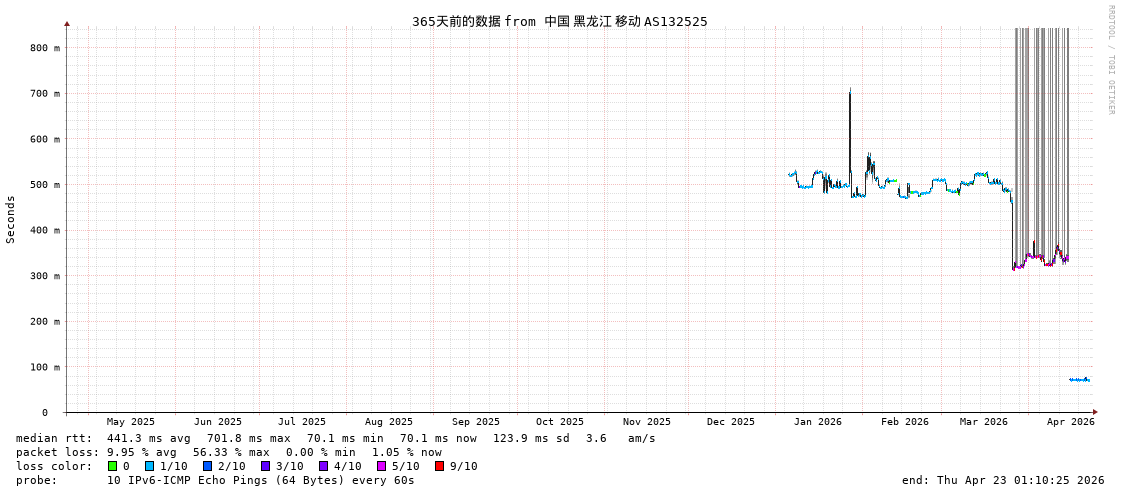Screen dimensions: 1121x494
Task: Click the Apr 2026 x-axis label
Action: 1070,422
